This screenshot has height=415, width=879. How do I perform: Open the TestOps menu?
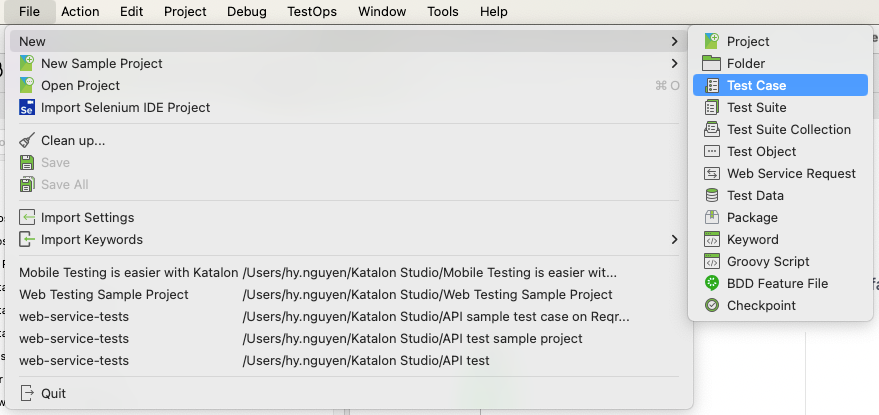[x=312, y=11]
